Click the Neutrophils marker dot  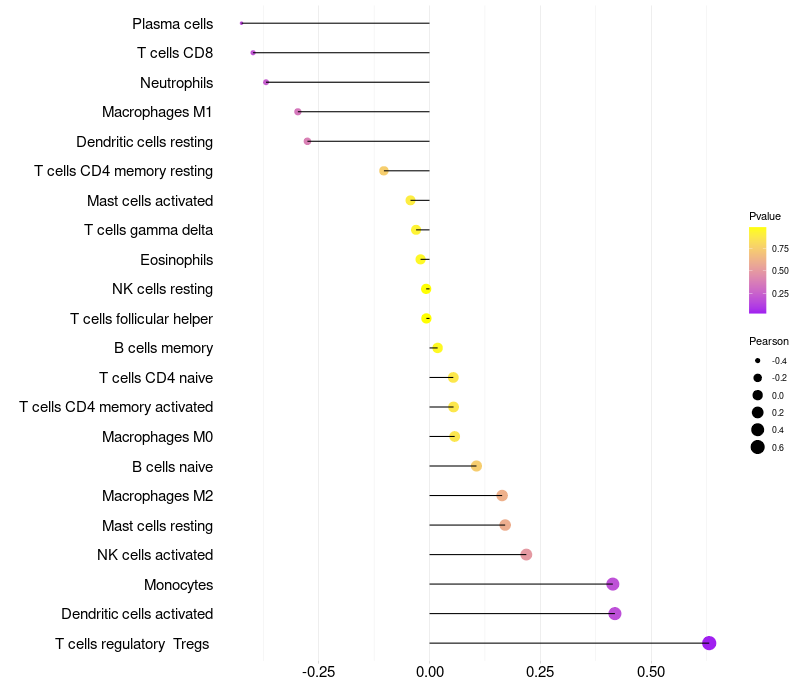click(x=266, y=82)
